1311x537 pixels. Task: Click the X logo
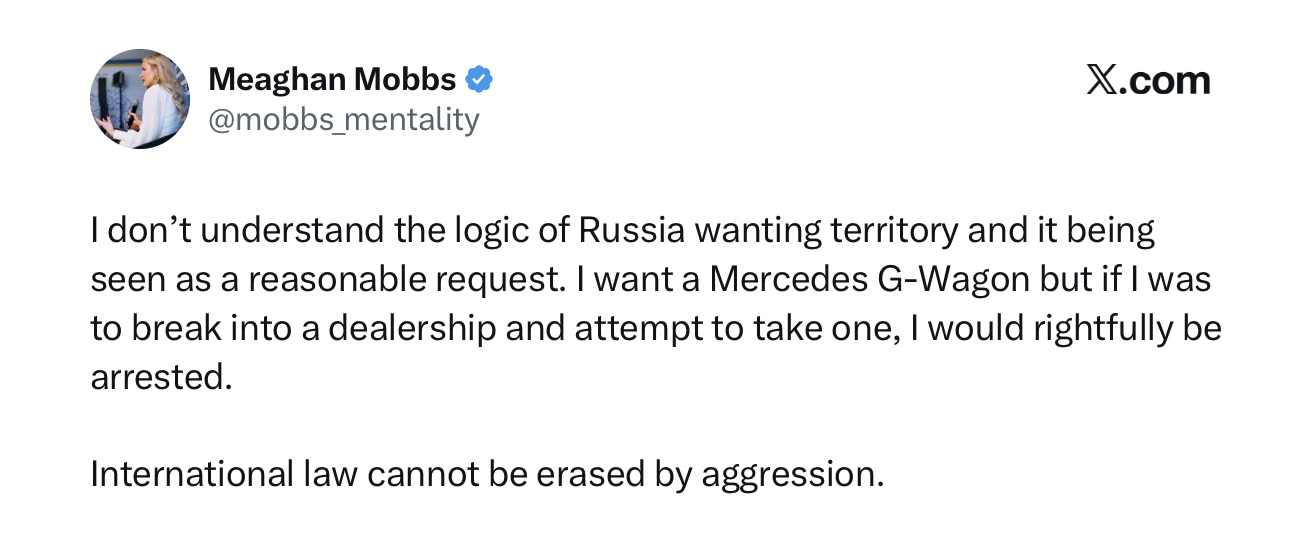(1100, 80)
